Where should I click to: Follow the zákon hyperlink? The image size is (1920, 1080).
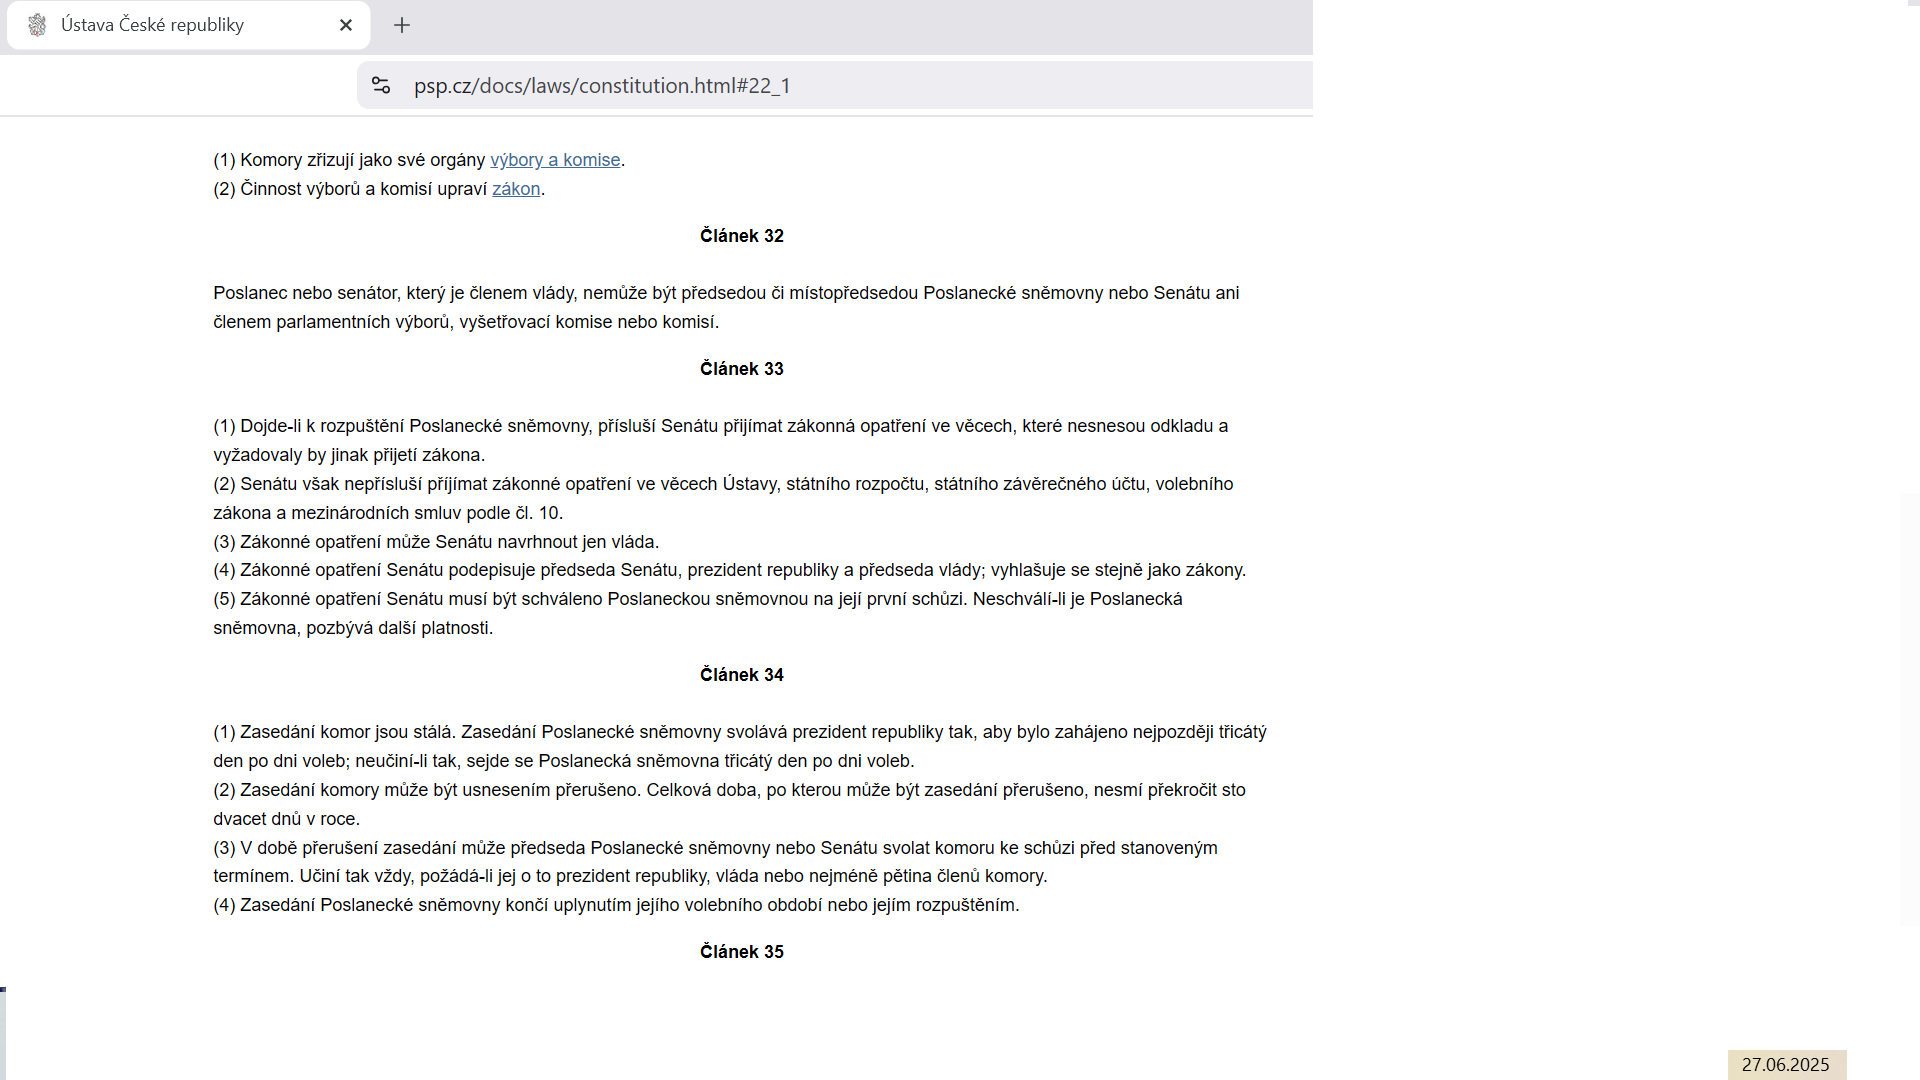(x=516, y=189)
